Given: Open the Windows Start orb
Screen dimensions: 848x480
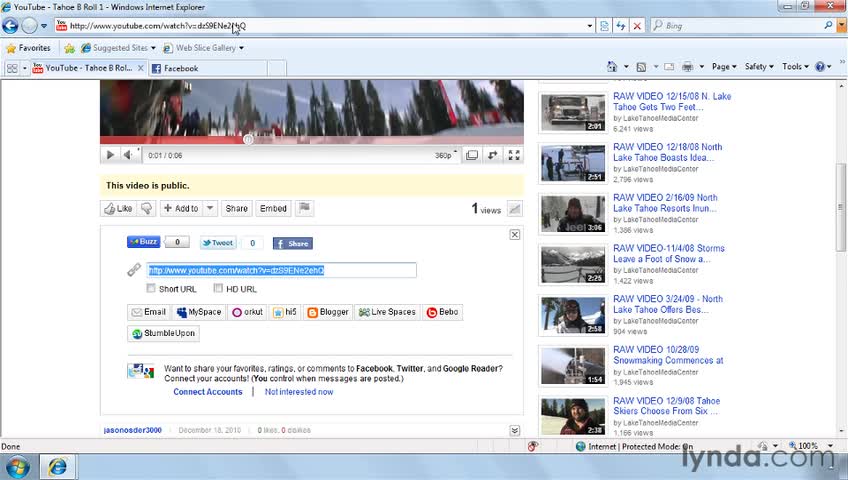Looking at the screenshot, I should (x=17, y=466).
